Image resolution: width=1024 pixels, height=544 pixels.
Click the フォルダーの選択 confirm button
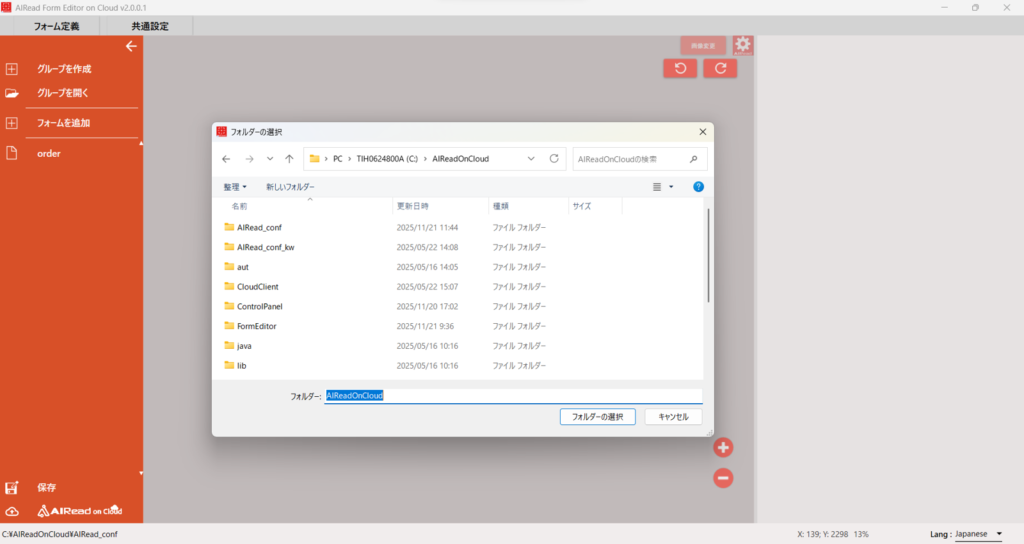tap(597, 416)
